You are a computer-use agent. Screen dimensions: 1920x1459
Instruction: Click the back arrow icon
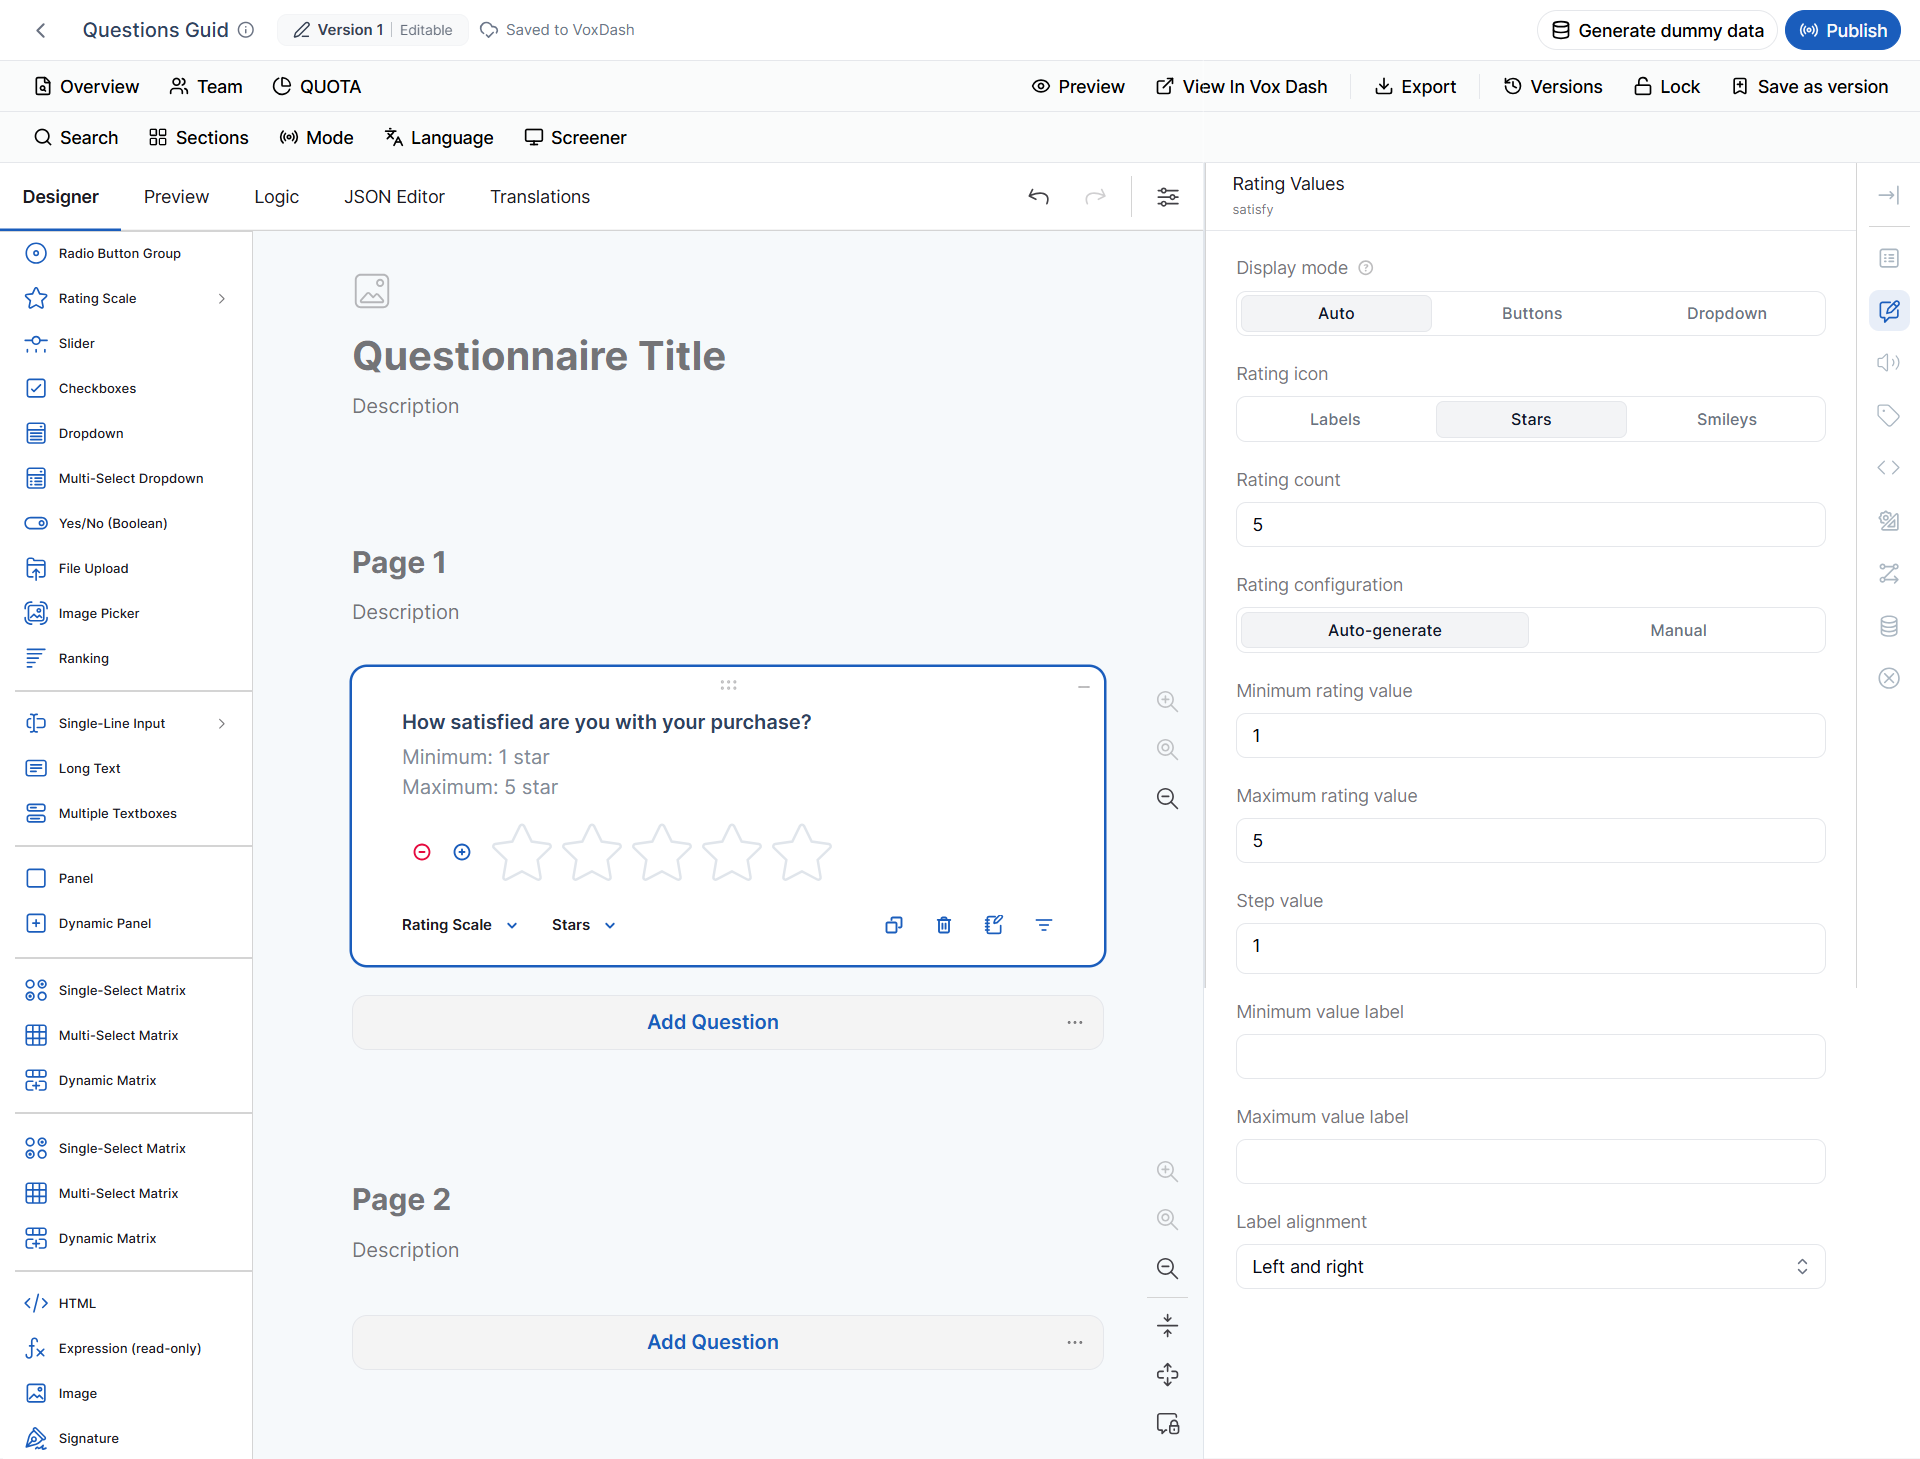tap(41, 30)
